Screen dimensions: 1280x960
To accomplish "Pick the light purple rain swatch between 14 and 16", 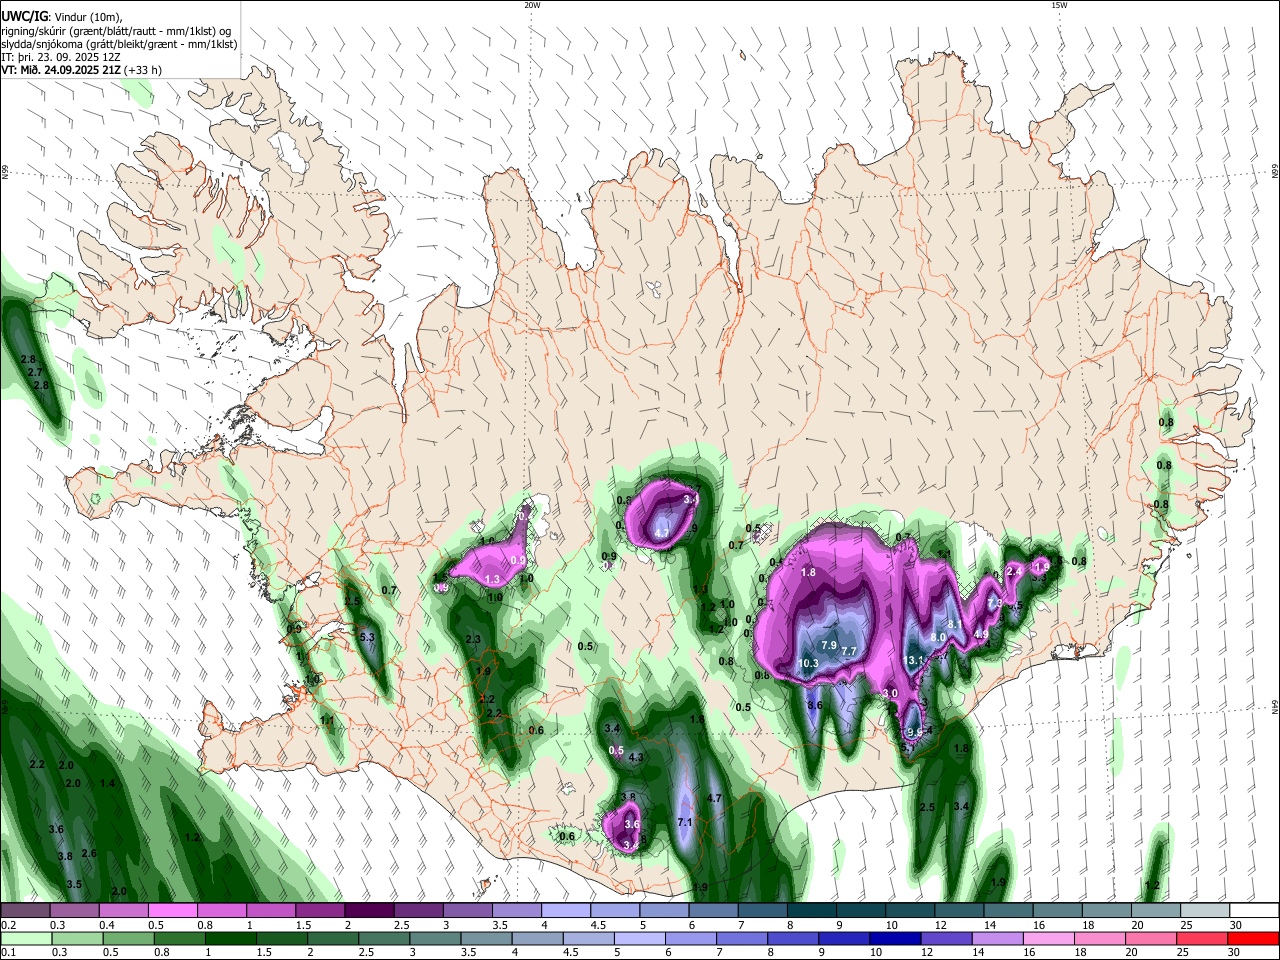I will coord(998,938).
